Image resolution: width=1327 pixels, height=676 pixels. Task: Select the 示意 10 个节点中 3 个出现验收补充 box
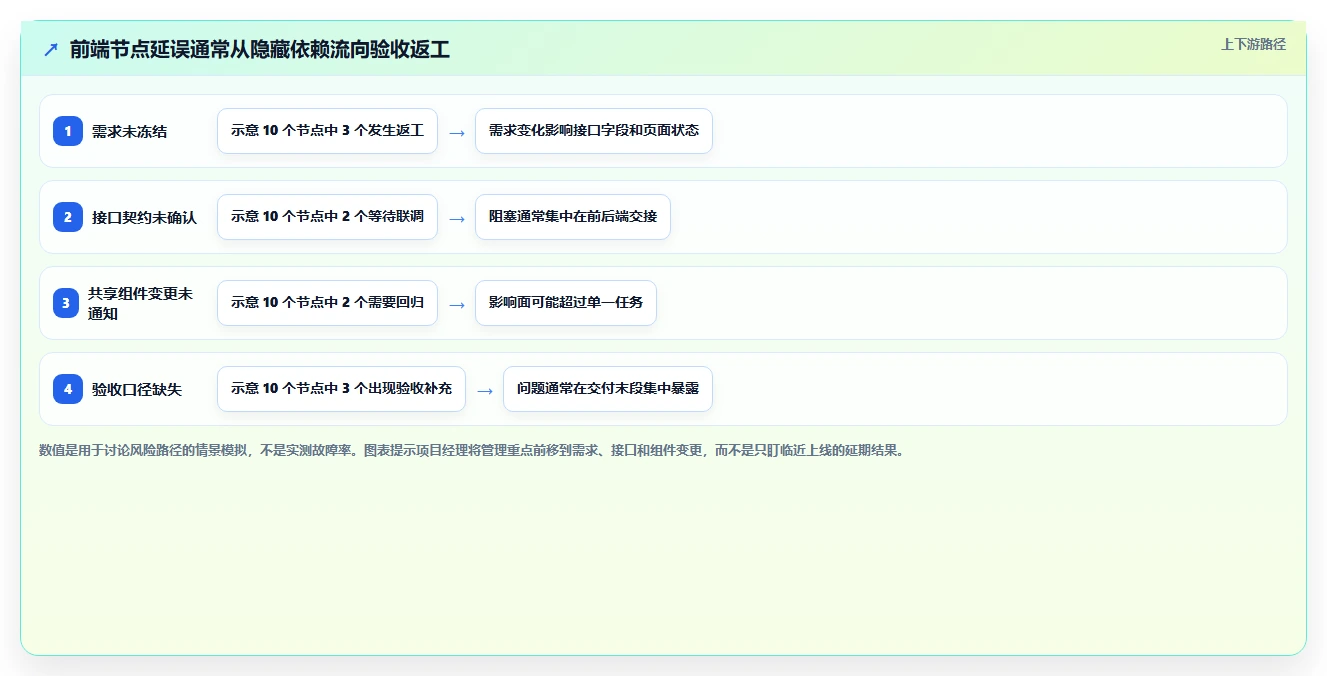[341, 389]
